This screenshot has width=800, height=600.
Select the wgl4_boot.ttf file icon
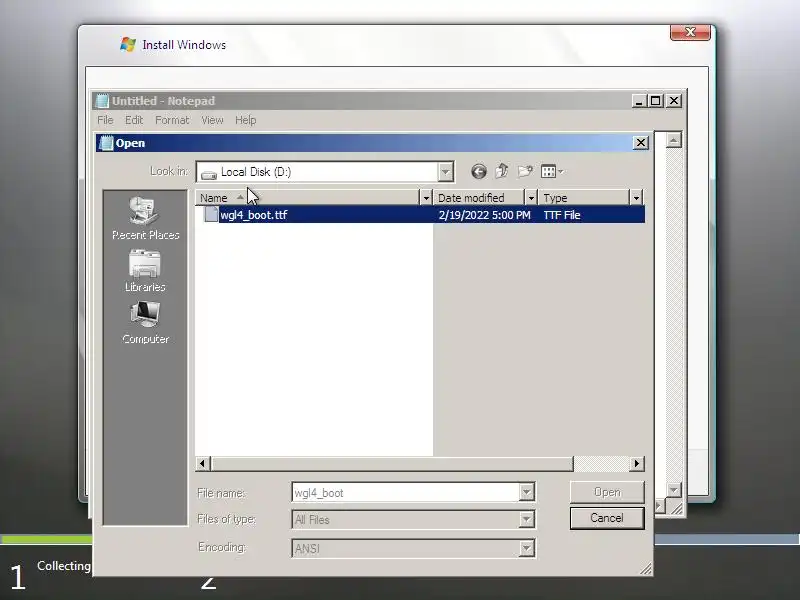211,215
